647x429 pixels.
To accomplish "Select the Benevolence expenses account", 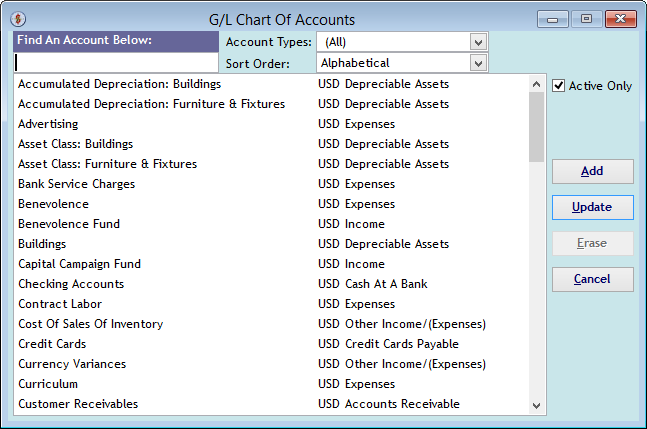I will pos(271,204).
